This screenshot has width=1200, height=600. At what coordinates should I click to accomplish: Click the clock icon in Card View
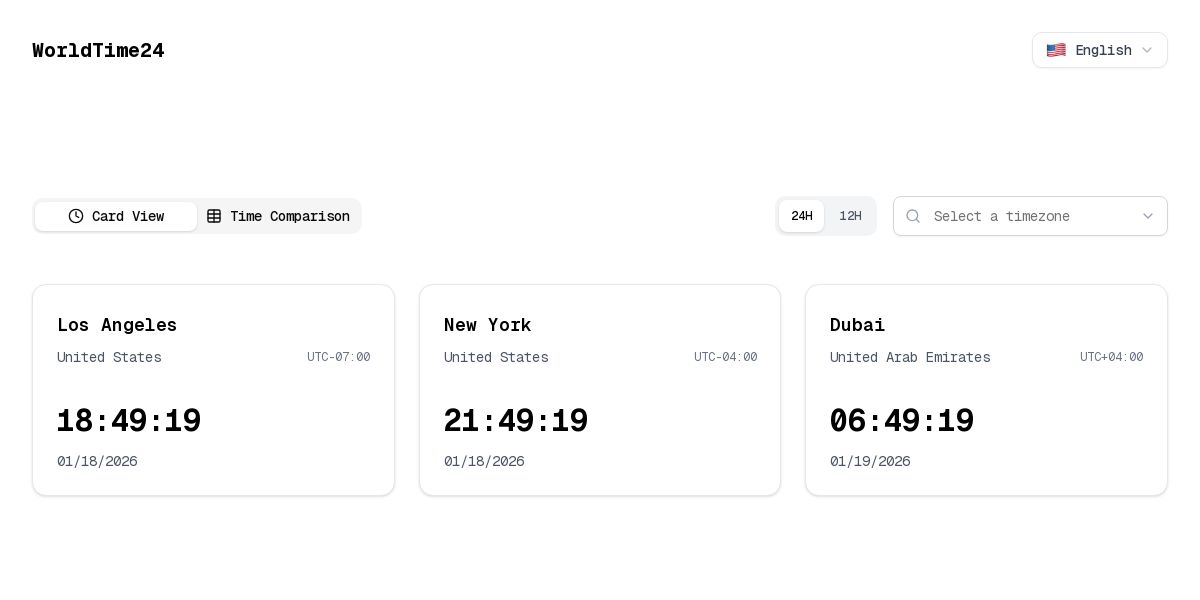(76, 216)
